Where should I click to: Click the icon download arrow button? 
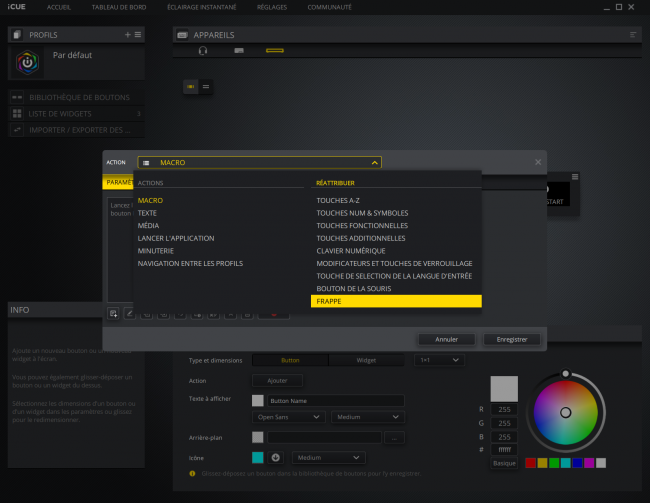coord(276,458)
